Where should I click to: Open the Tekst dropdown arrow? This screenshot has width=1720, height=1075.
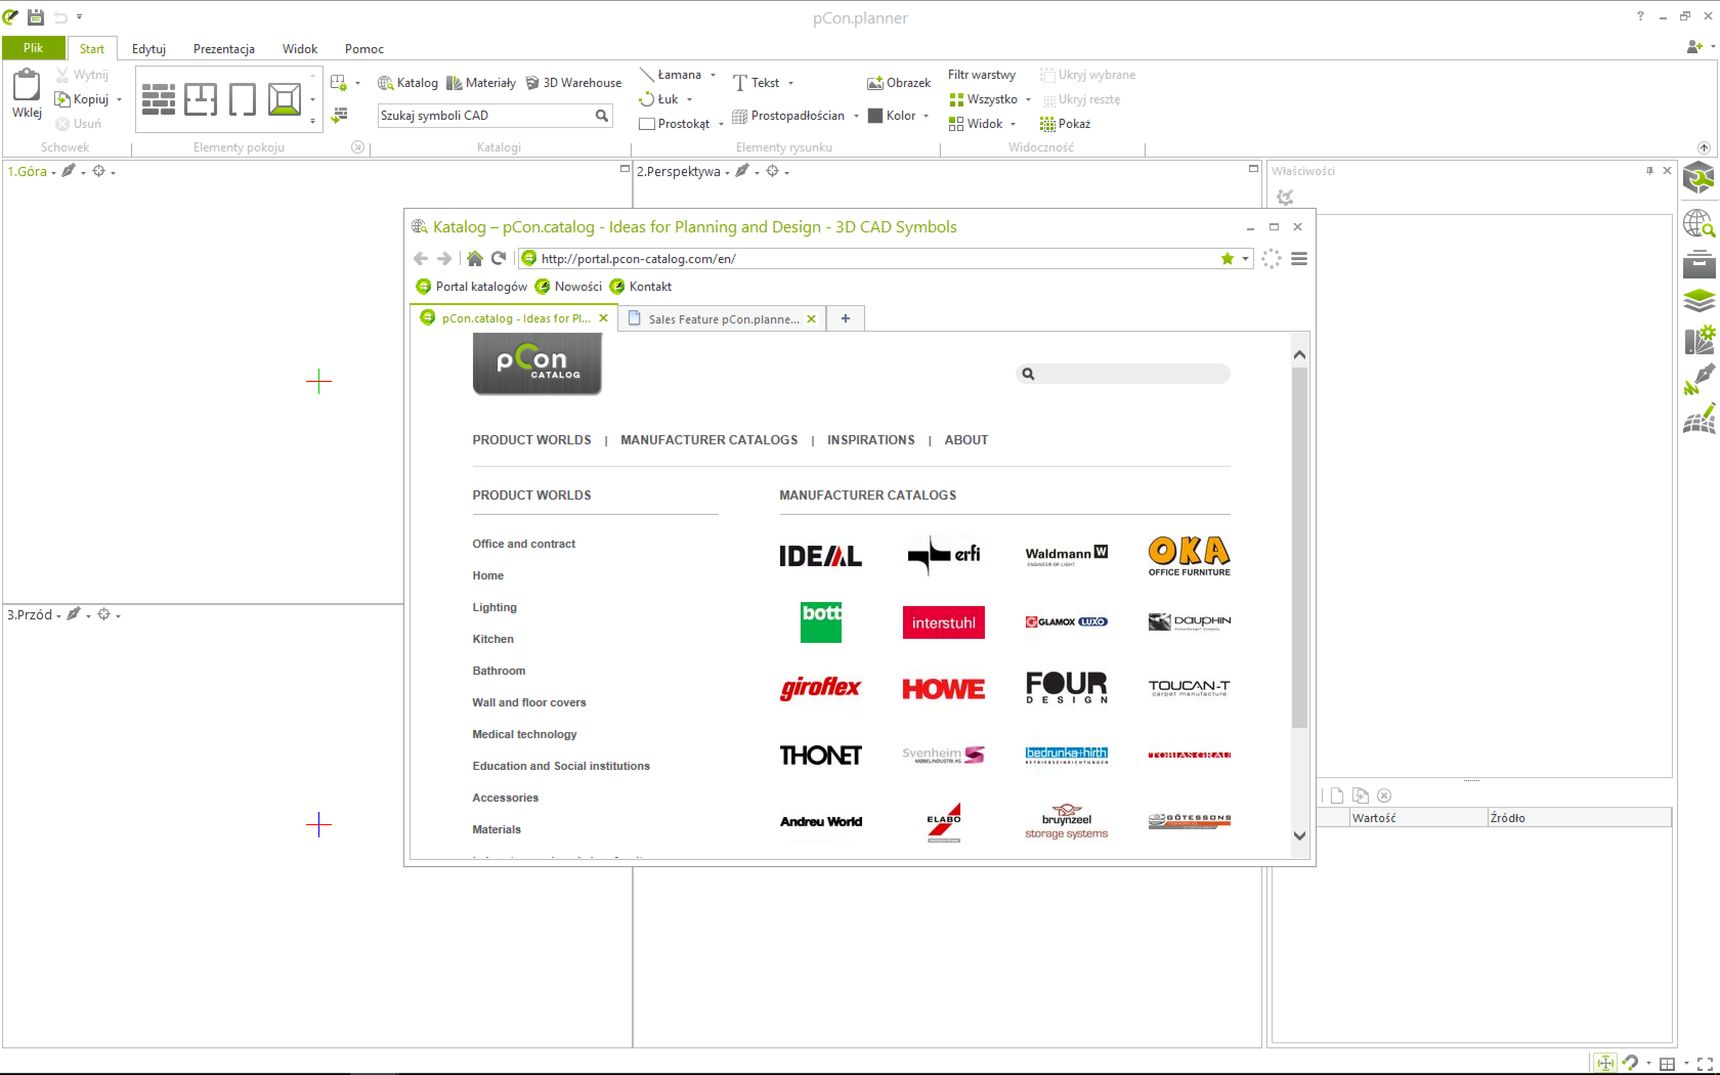(790, 83)
